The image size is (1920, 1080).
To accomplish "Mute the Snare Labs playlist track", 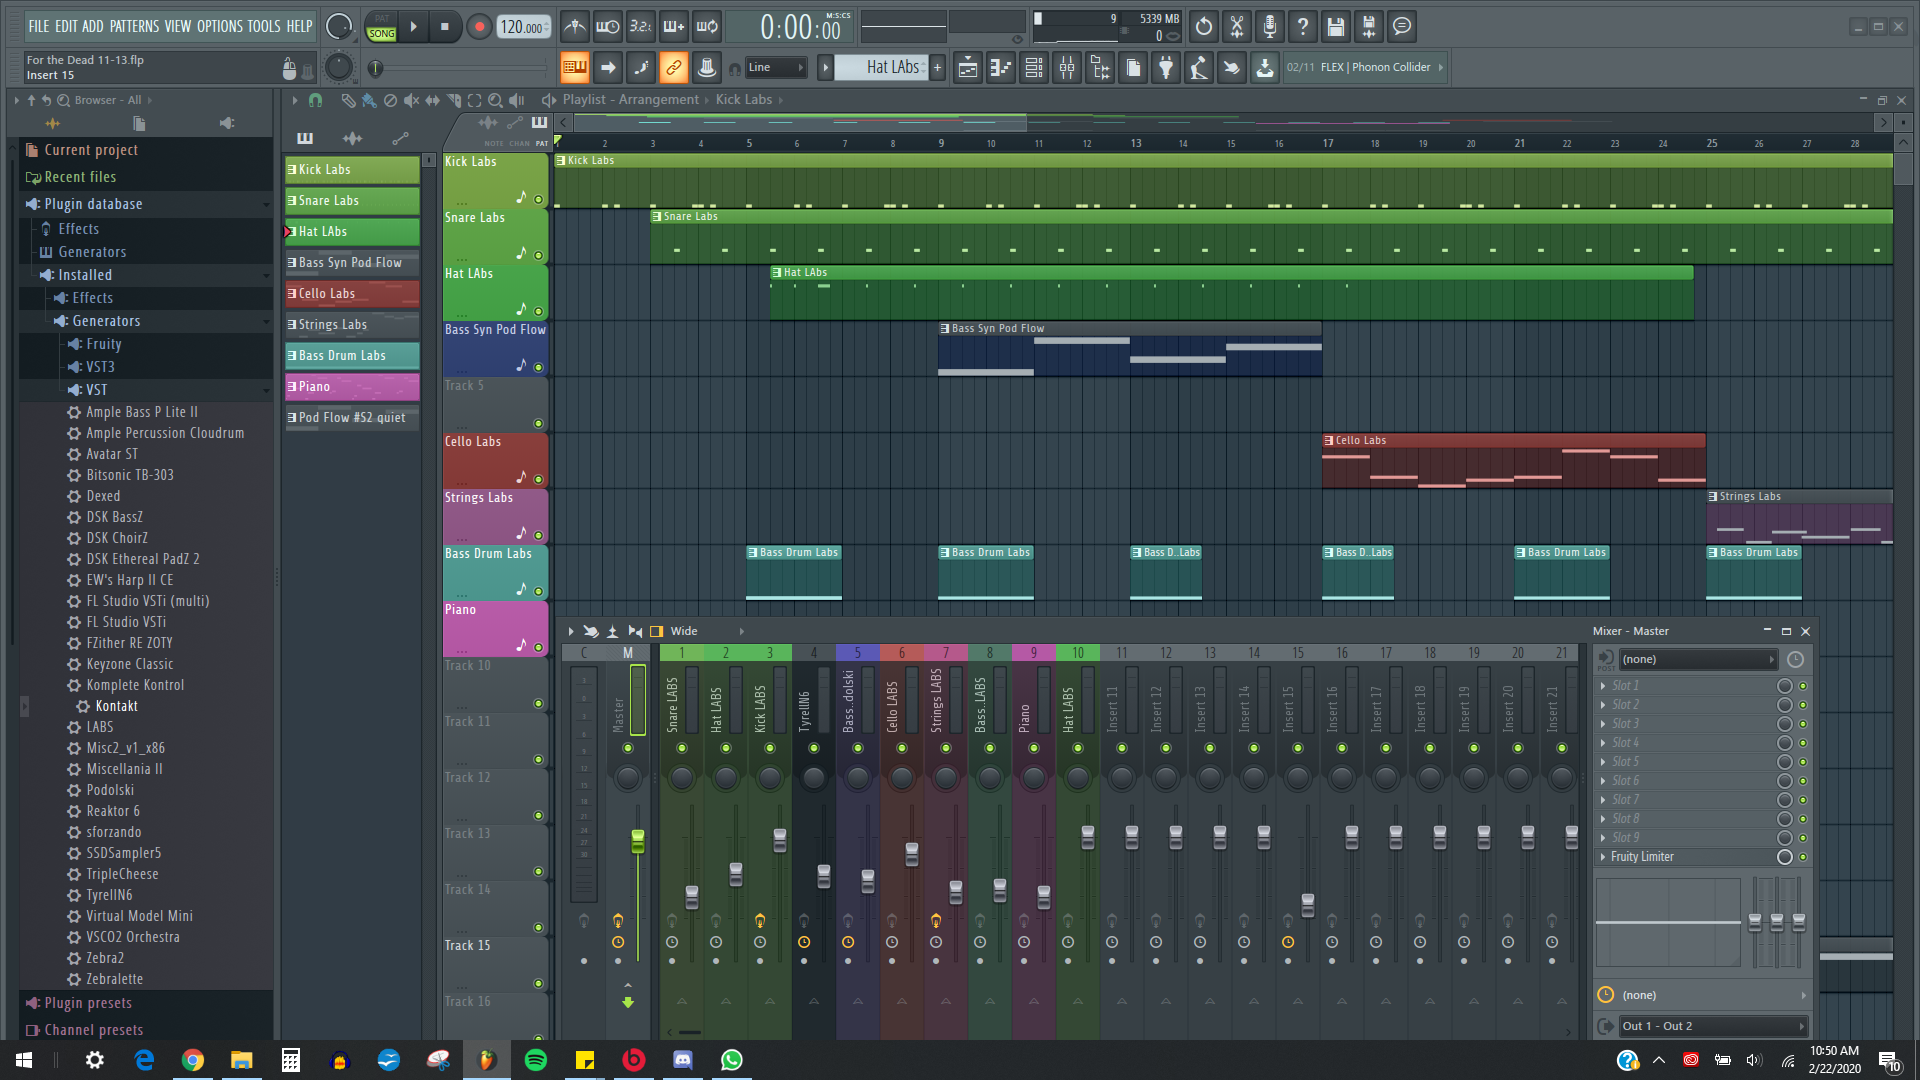I will pyautogui.click(x=538, y=256).
